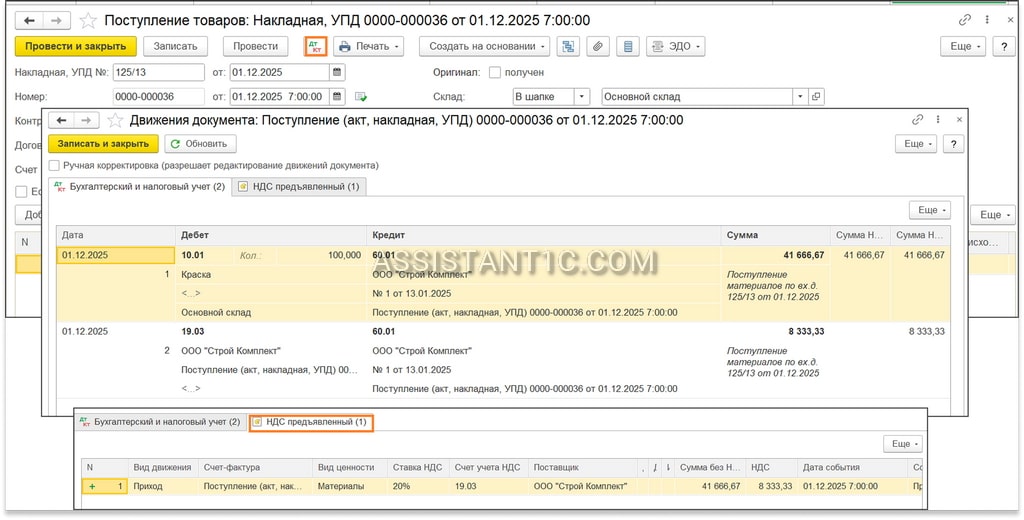Screen dimensions: 1024x520
Task: Expand Создать на основании menu
Action: [485, 46]
